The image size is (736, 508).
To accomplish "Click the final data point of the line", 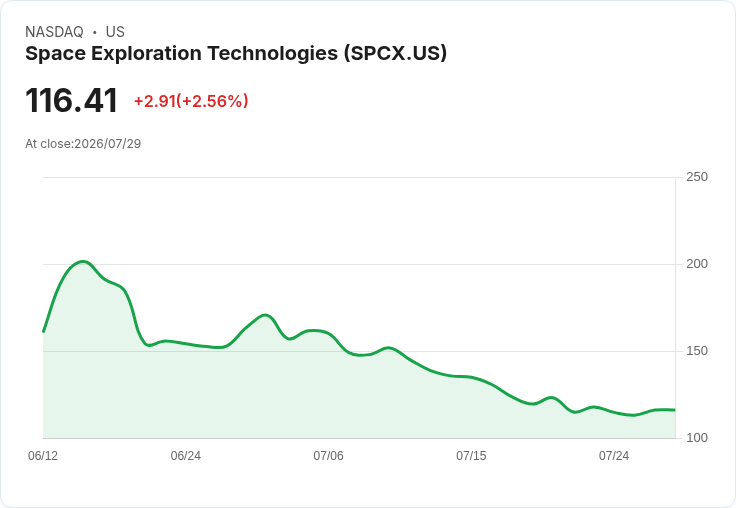I will click(675, 410).
